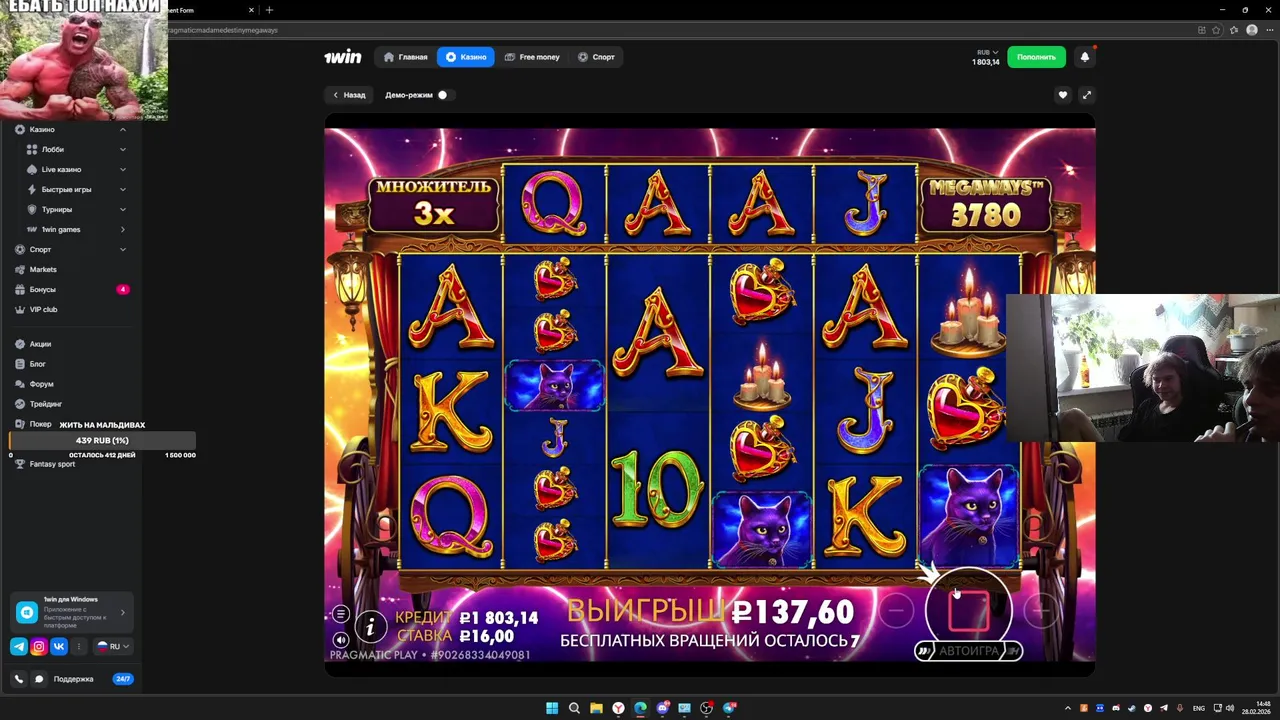Image resolution: width=1280 pixels, height=720 pixels.
Task: Select the Турниры shield icon
Action: pos(32,209)
